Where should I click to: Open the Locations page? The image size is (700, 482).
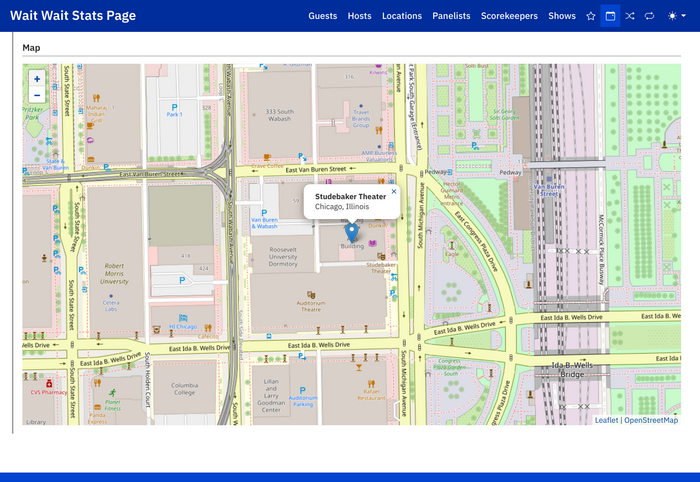pos(402,16)
